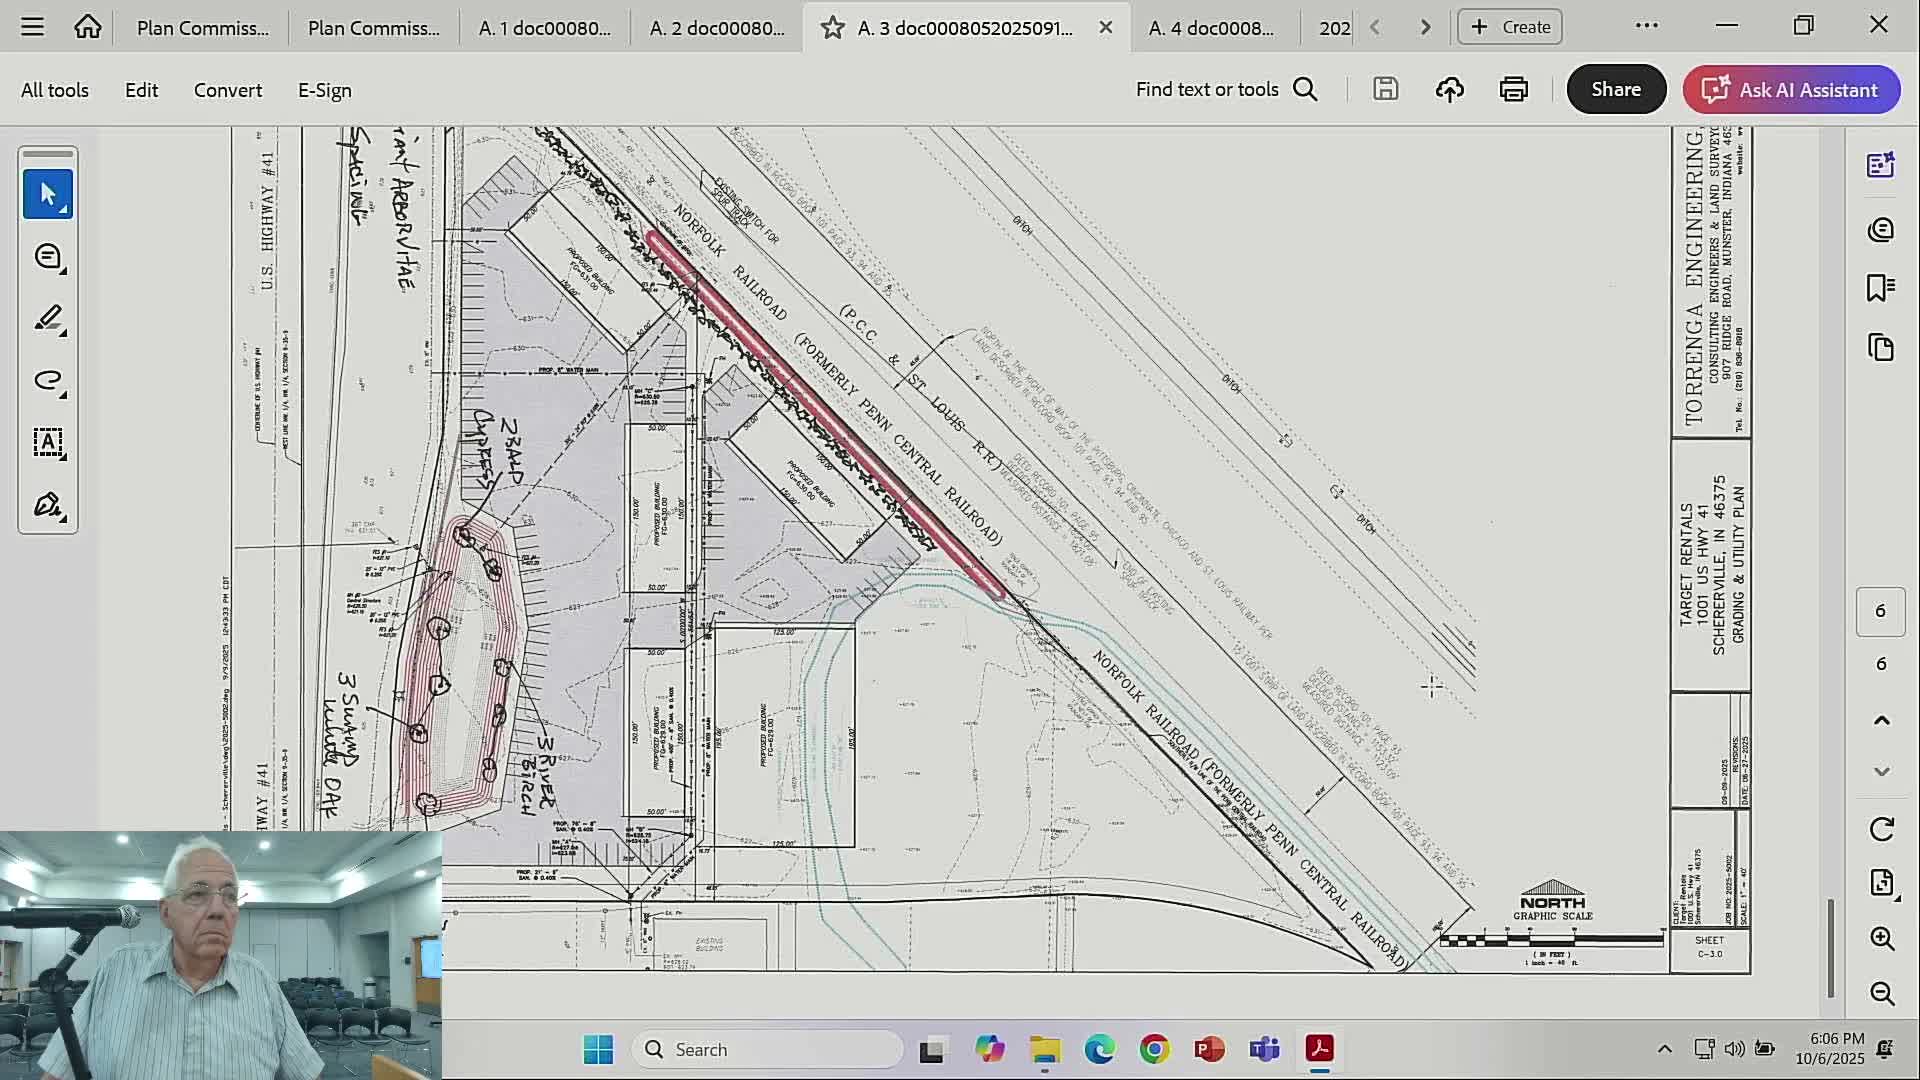This screenshot has width=1920, height=1080.
Task: Expand the Windows system tray chevron
Action: tap(1664, 1049)
